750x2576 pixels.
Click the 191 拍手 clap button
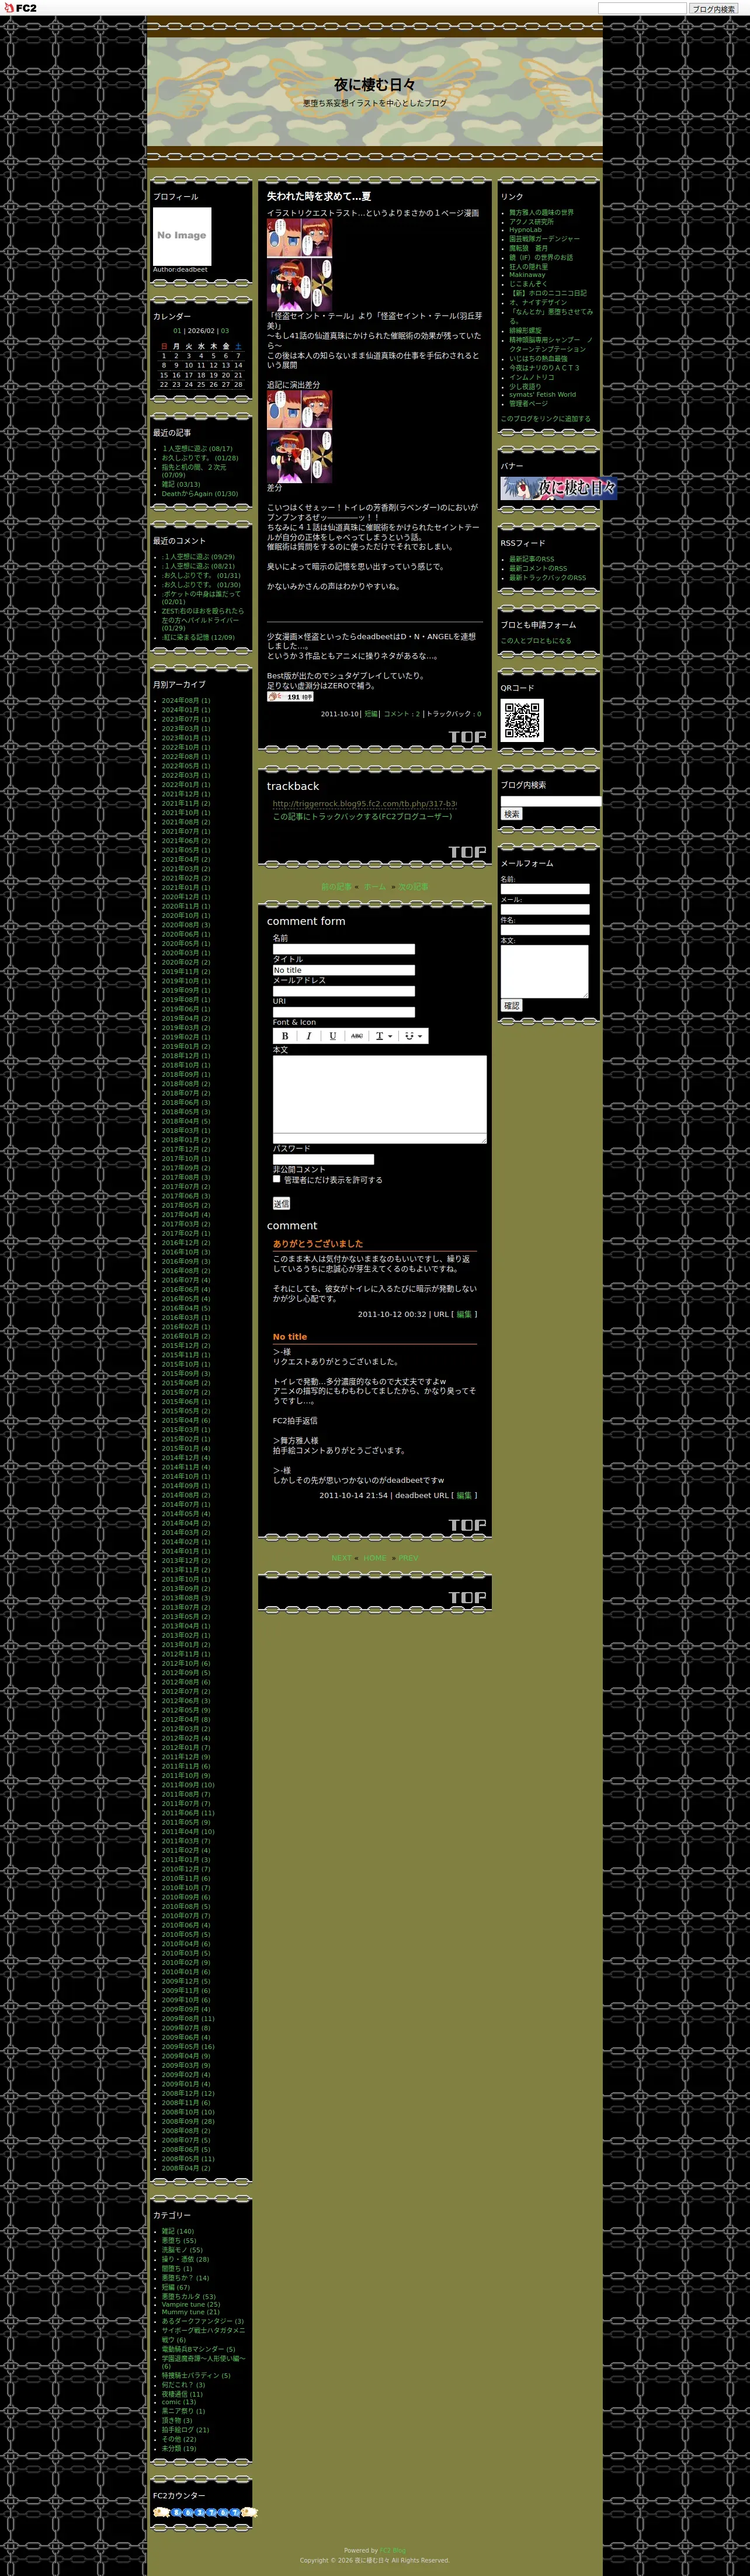coord(290,697)
